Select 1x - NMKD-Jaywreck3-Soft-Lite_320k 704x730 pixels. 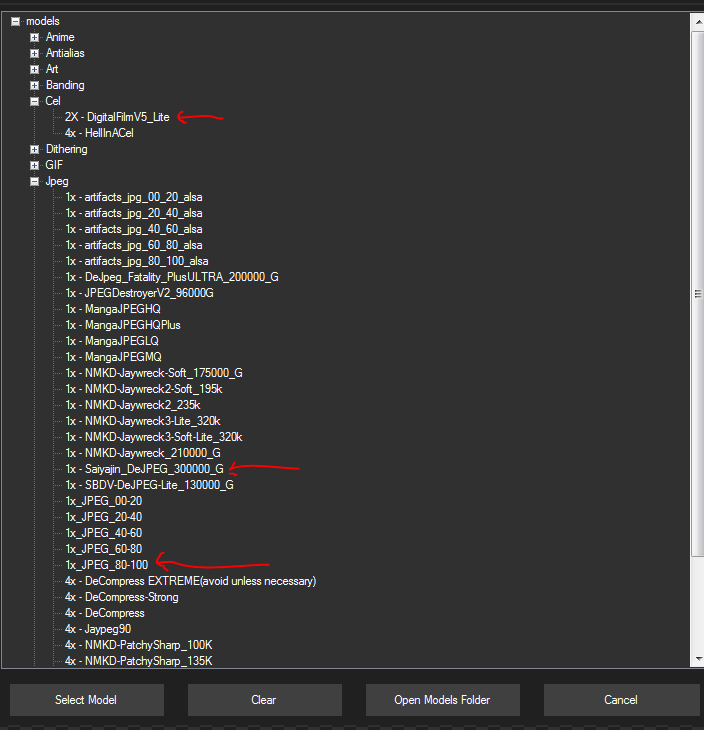(x=154, y=437)
